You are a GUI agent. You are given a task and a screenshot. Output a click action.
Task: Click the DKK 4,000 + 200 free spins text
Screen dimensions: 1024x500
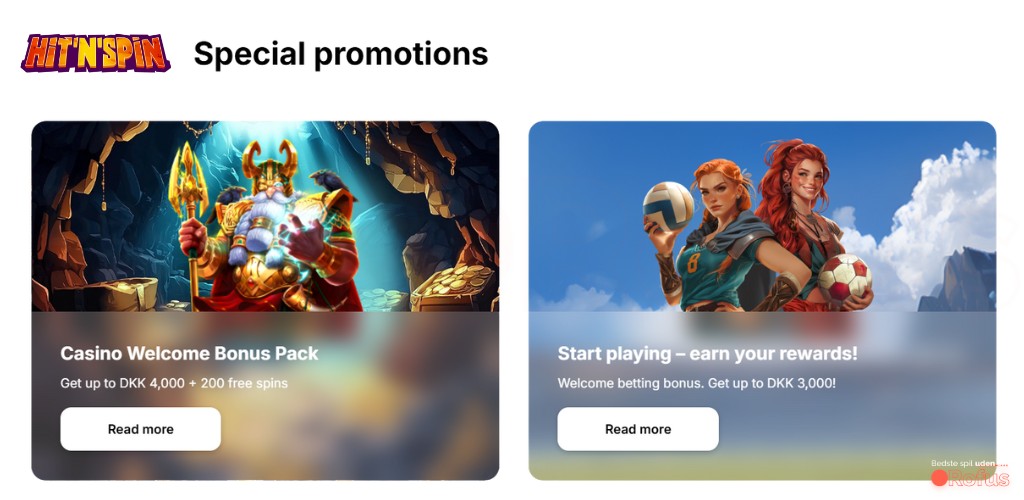pyautogui.click(x=174, y=383)
